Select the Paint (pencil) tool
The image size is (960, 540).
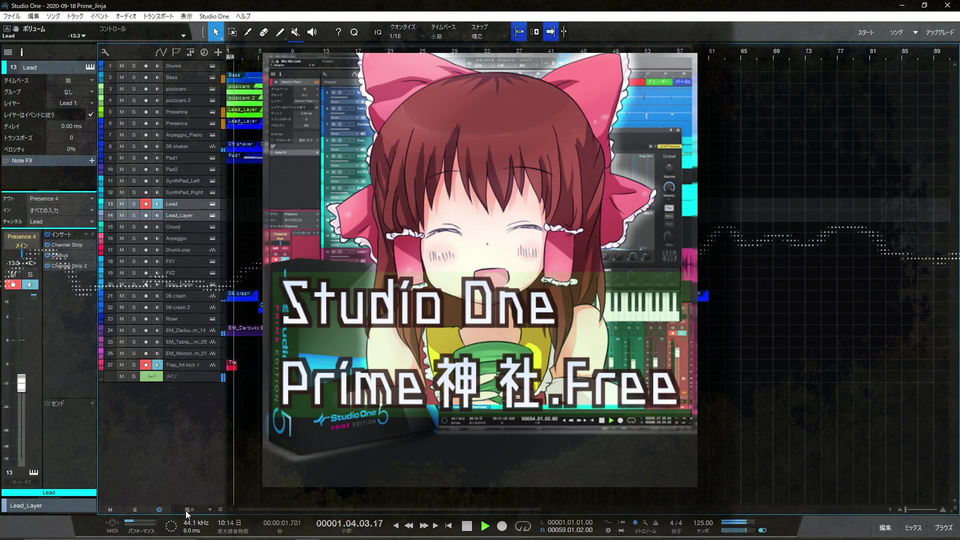point(248,32)
